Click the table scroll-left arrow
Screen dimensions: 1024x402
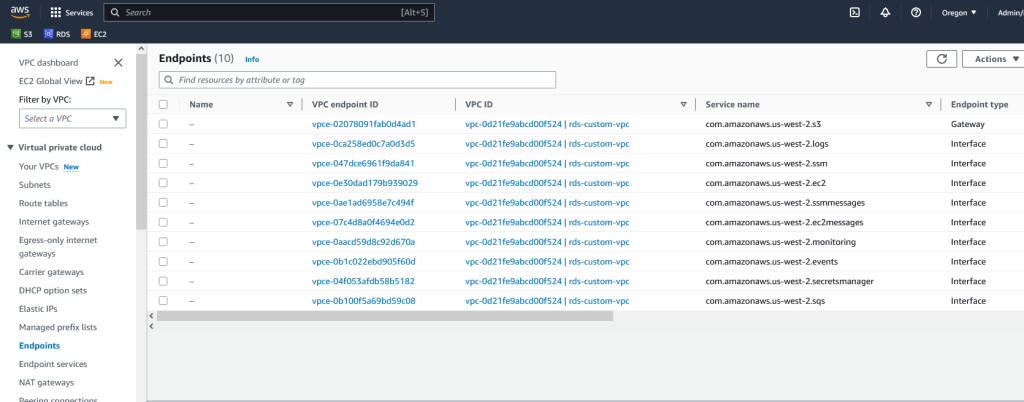(152, 316)
